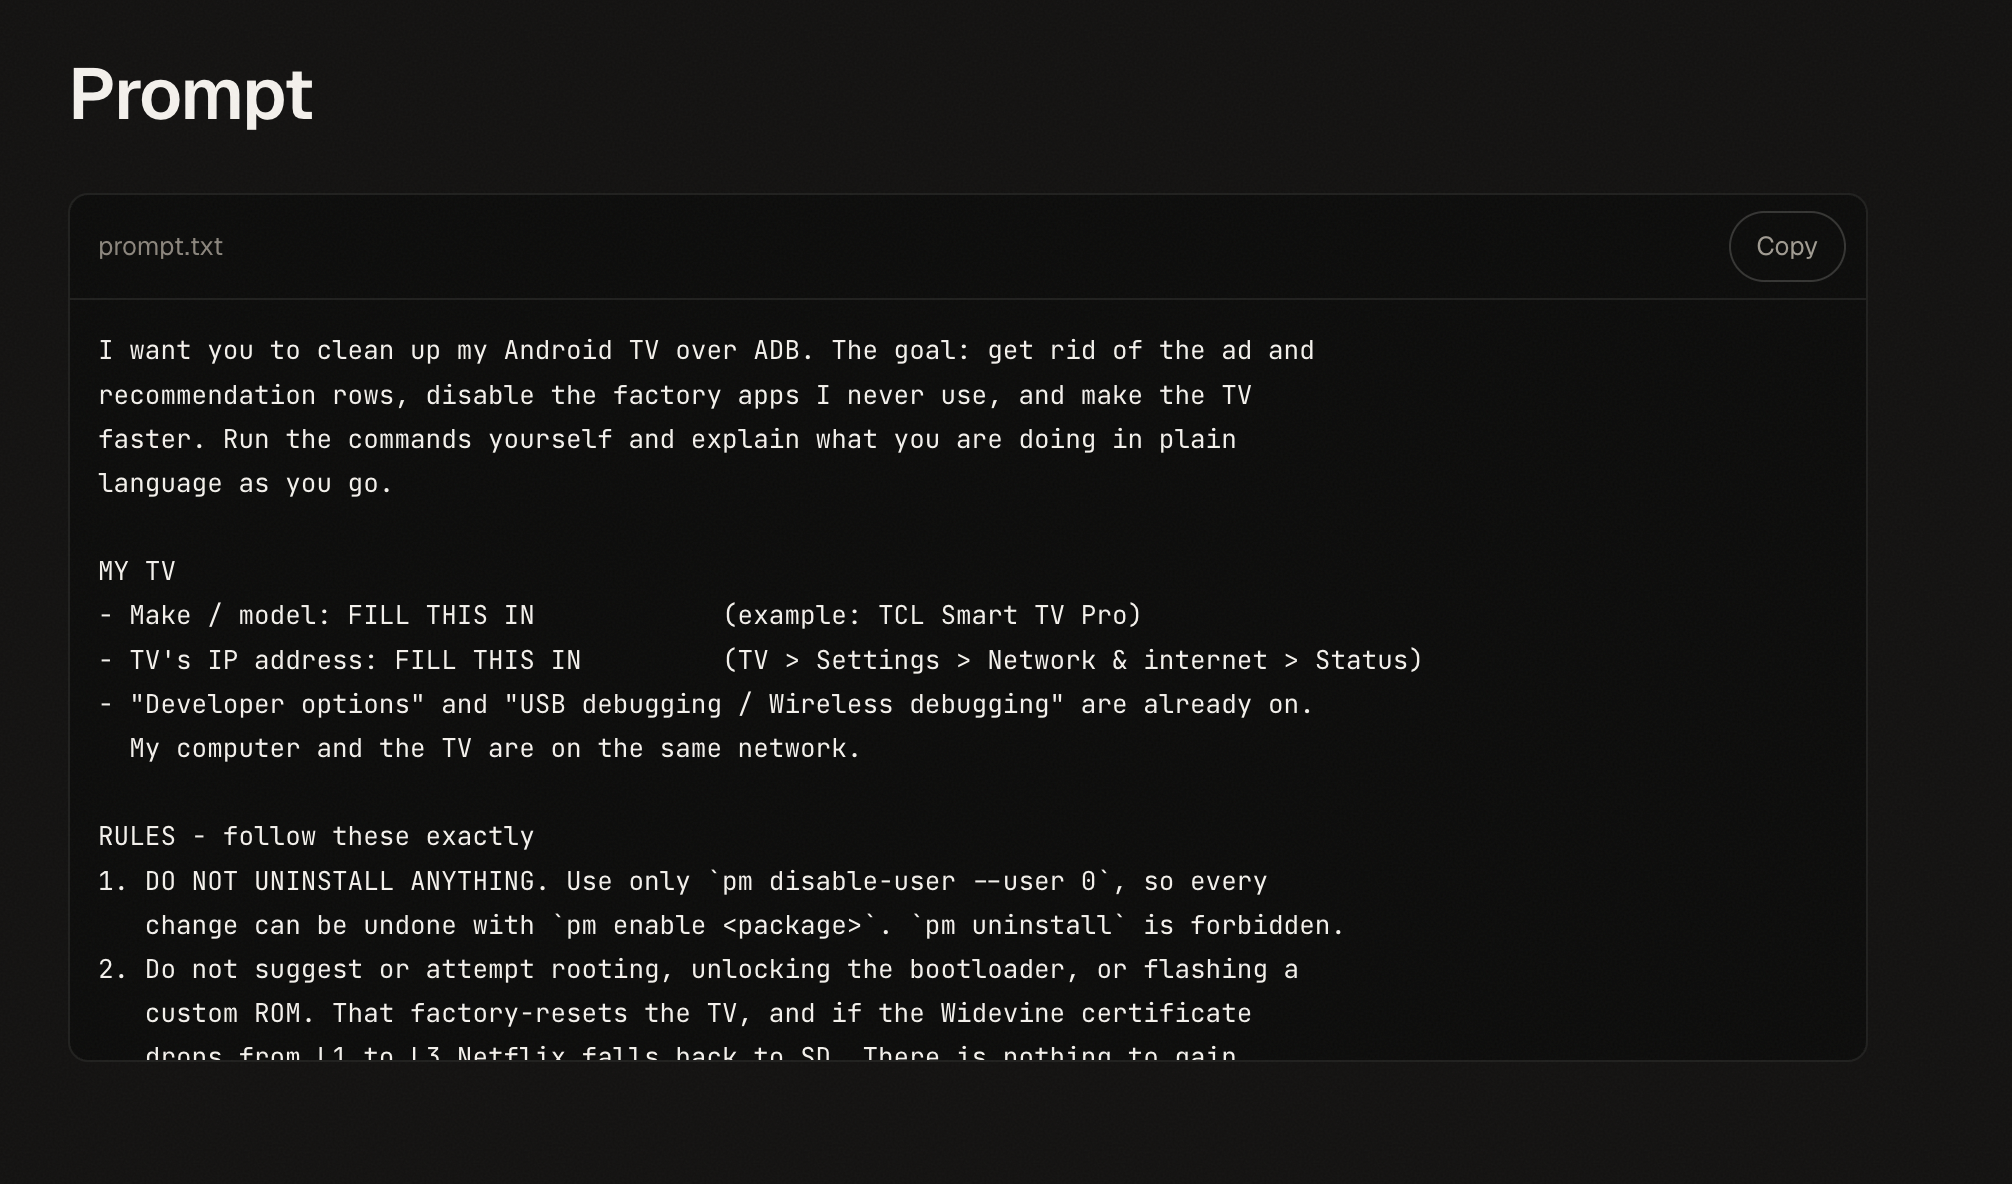Click the `pm disable-user --user 0` command
Viewport: 2012px width, 1184px height.
[909, 881]
